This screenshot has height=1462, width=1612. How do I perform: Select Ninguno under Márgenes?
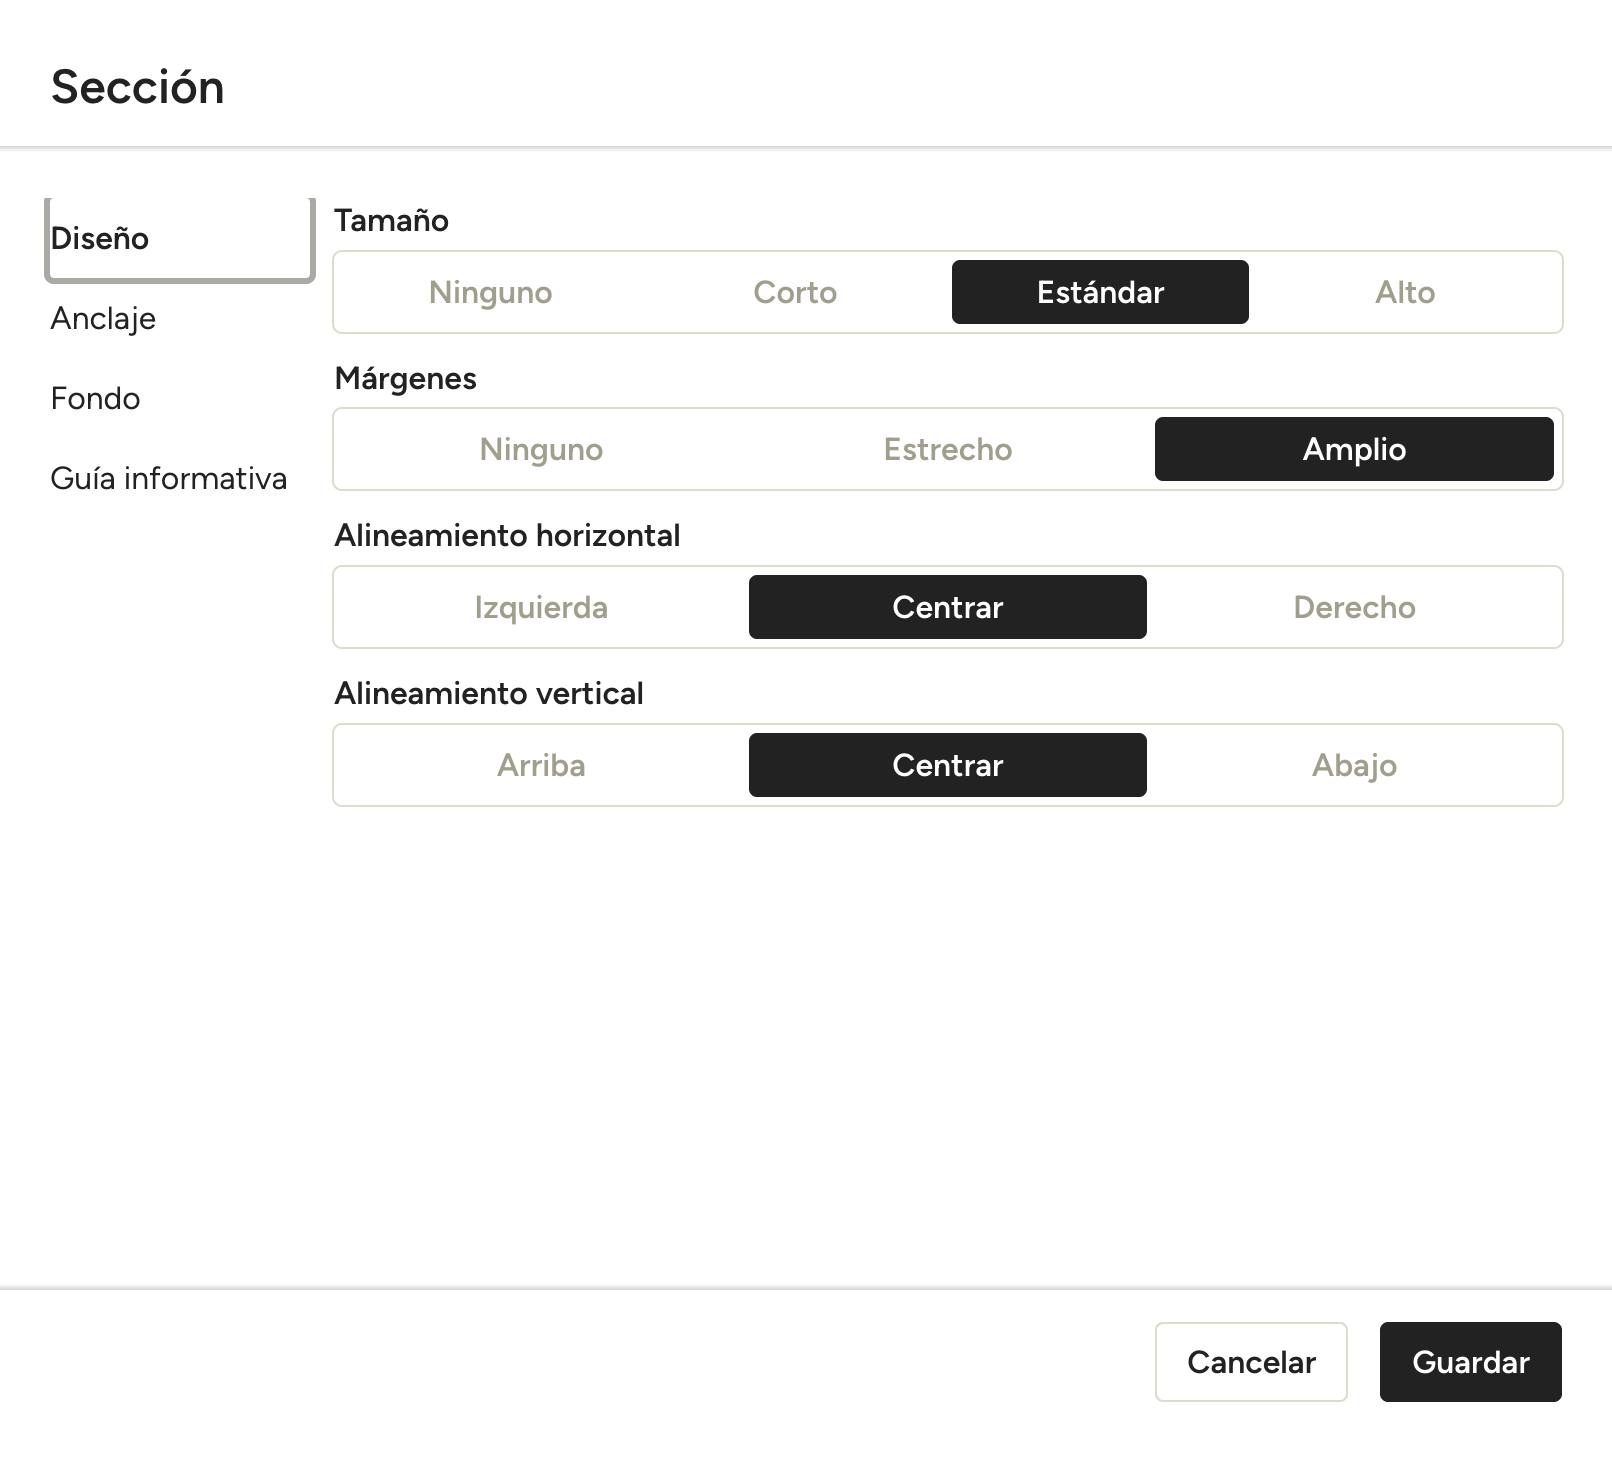(x=541, y=449)
